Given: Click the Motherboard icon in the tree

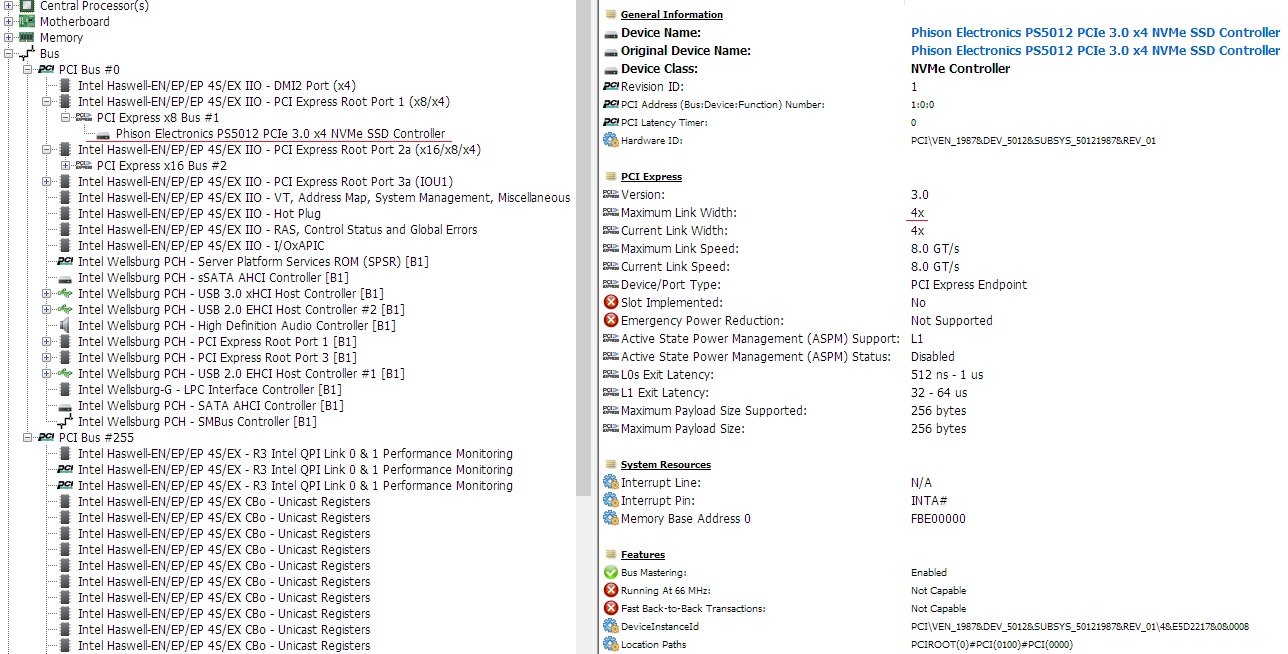Looking at the screenshot, I should click(x=27, y=21).
